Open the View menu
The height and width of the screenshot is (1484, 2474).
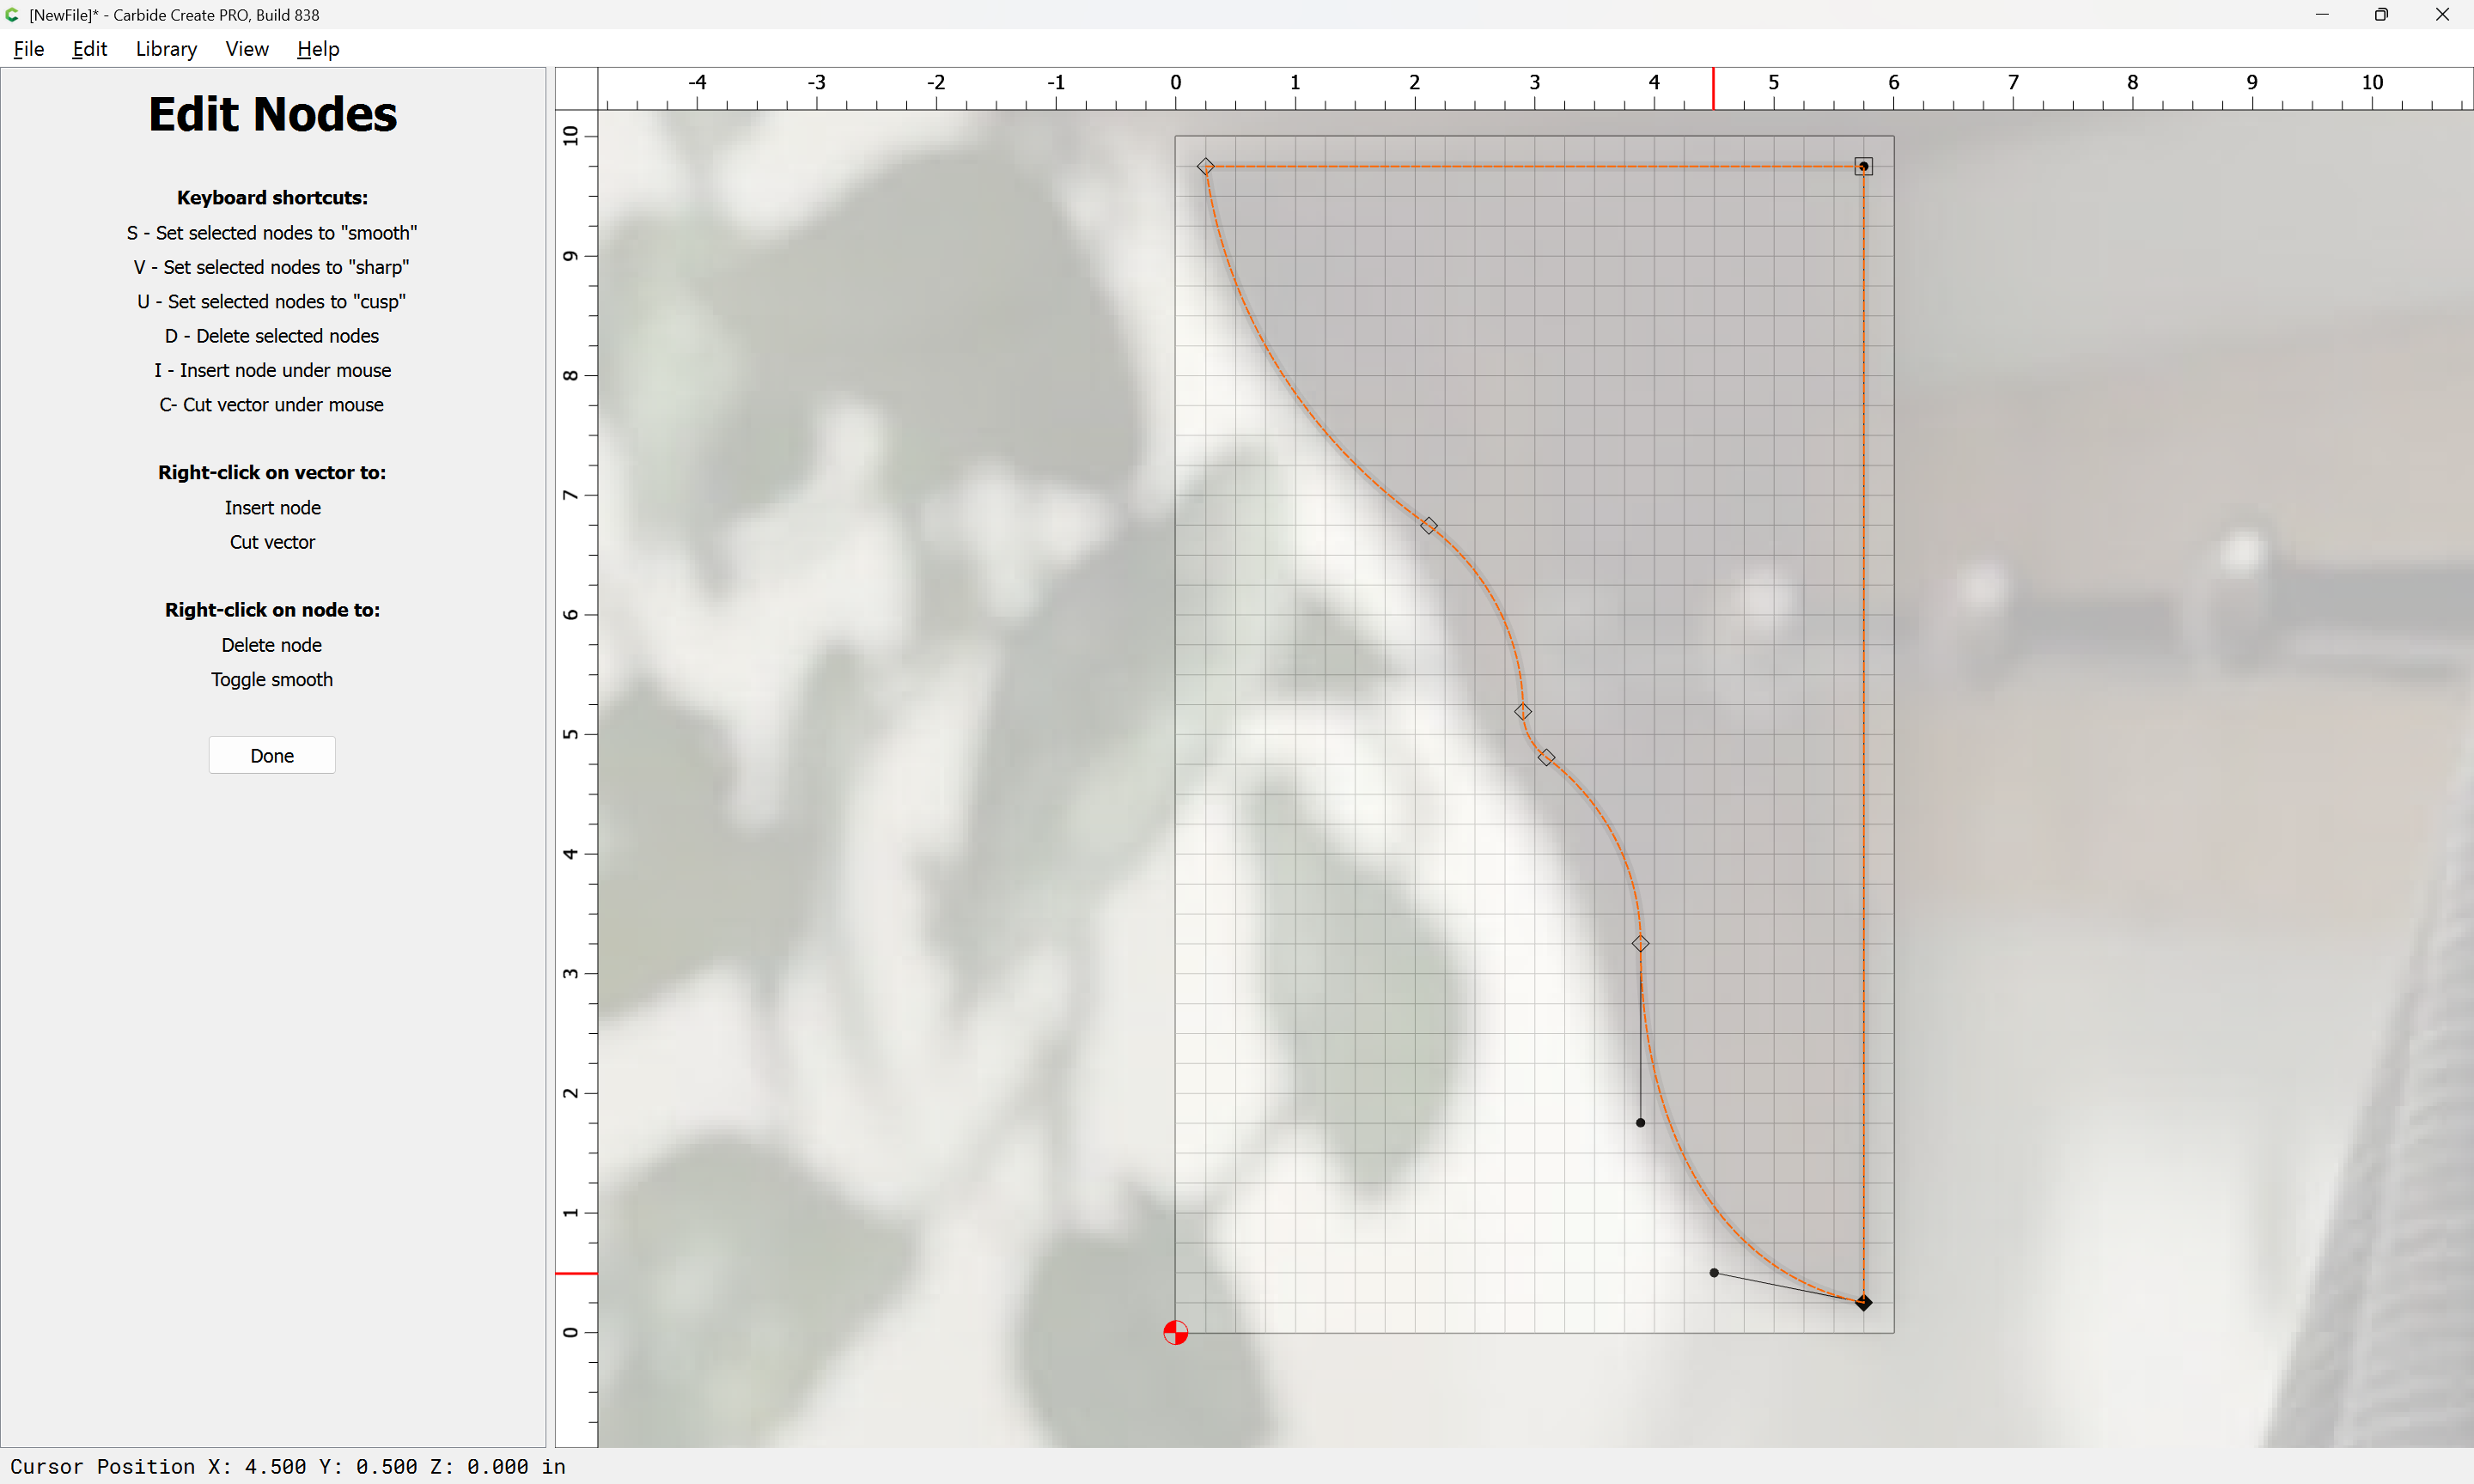coord(246,49)
